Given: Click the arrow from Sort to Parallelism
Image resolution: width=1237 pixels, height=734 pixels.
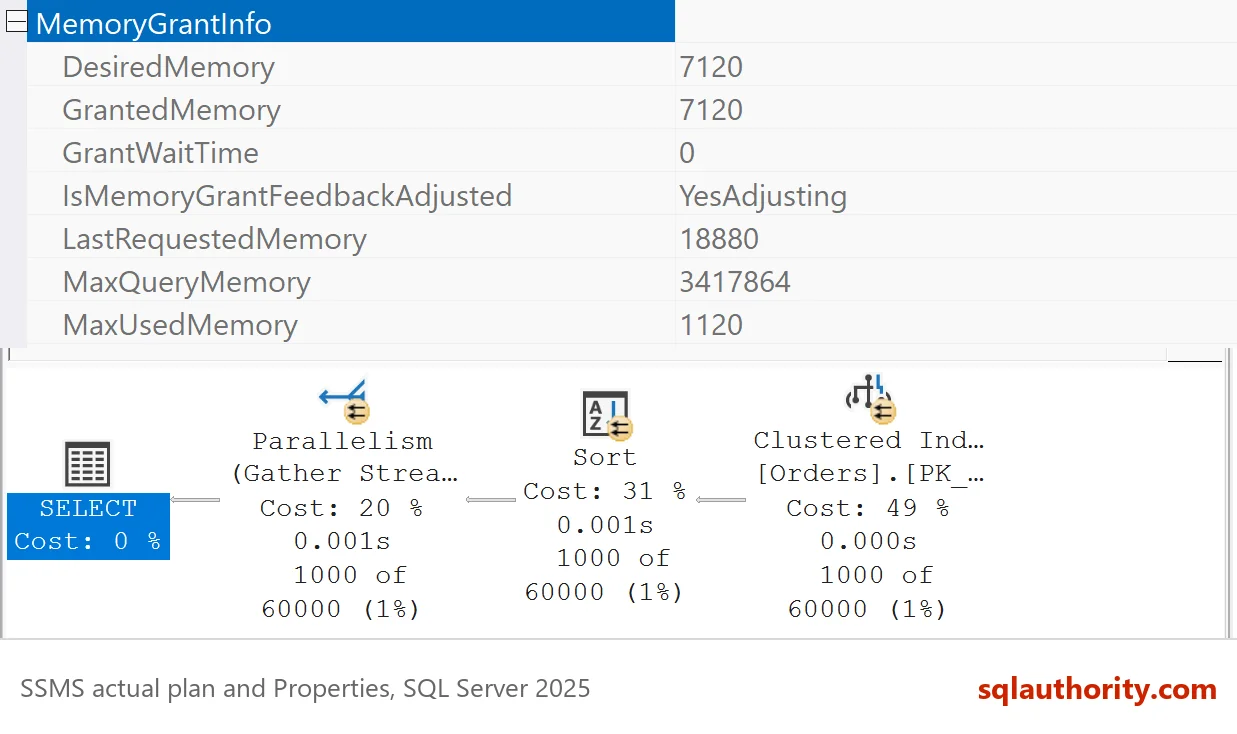Looking at the screenshot, I should 491,499.
